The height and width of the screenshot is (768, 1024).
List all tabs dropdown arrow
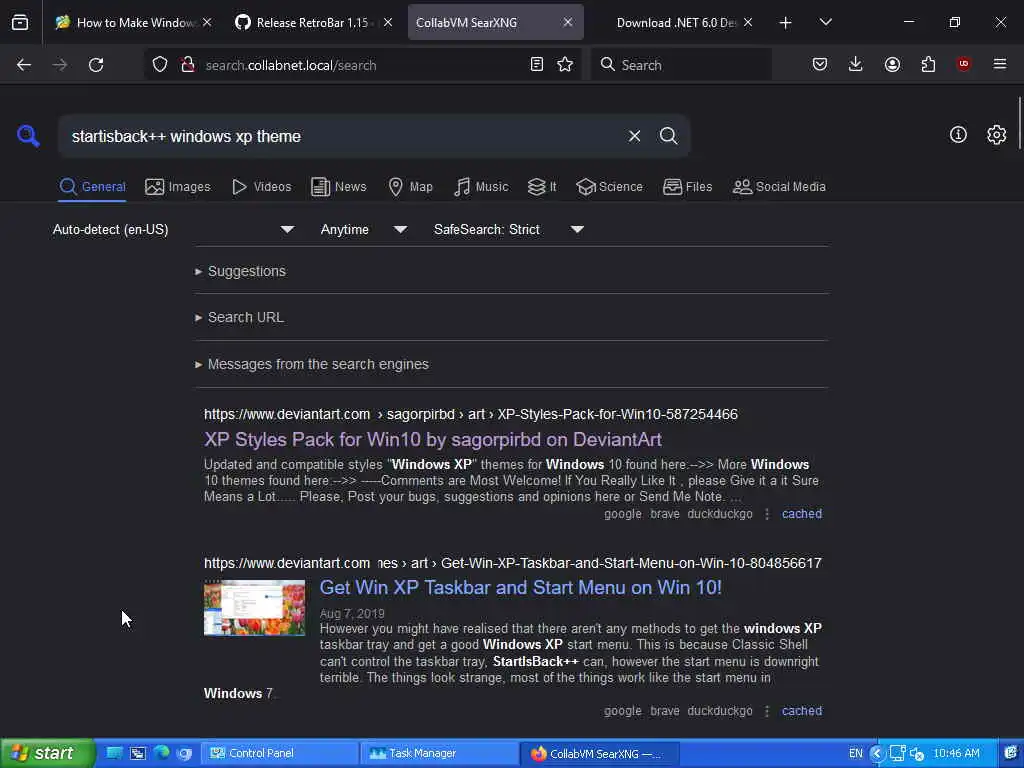(825, 22)
